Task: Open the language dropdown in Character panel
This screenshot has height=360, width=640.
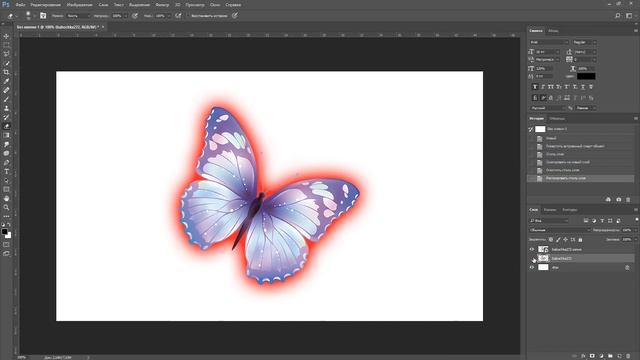Action: point(548,108)
